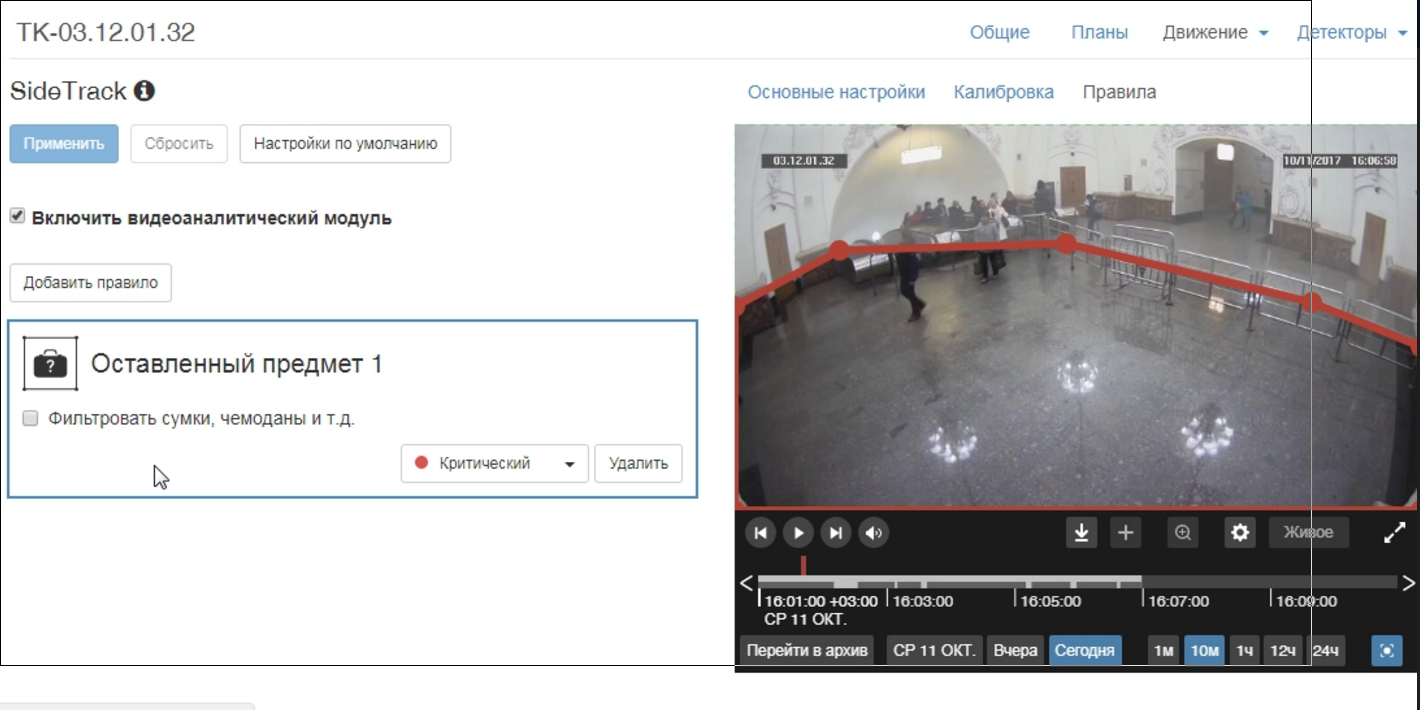
Task: Click Добавить правило button
Action: (x=91, y=283)
